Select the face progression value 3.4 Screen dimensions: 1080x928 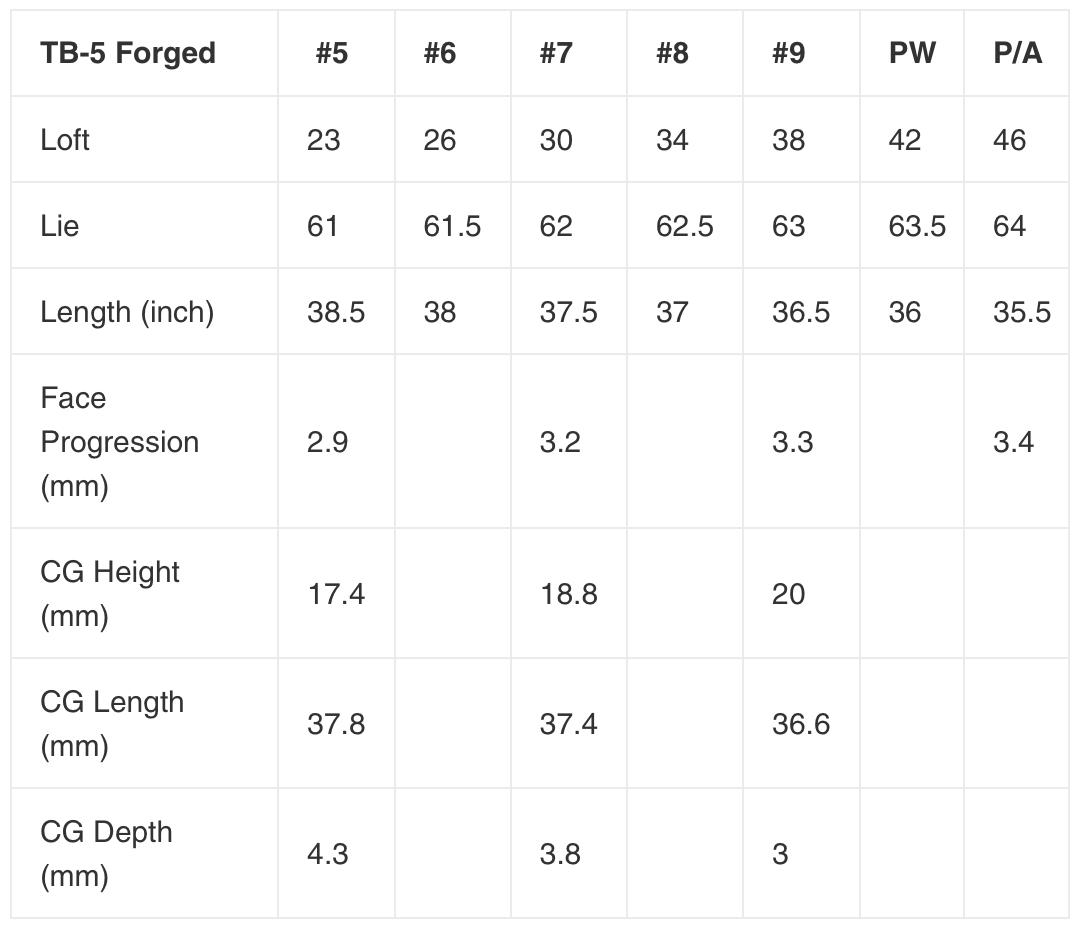pos(1013,442)
